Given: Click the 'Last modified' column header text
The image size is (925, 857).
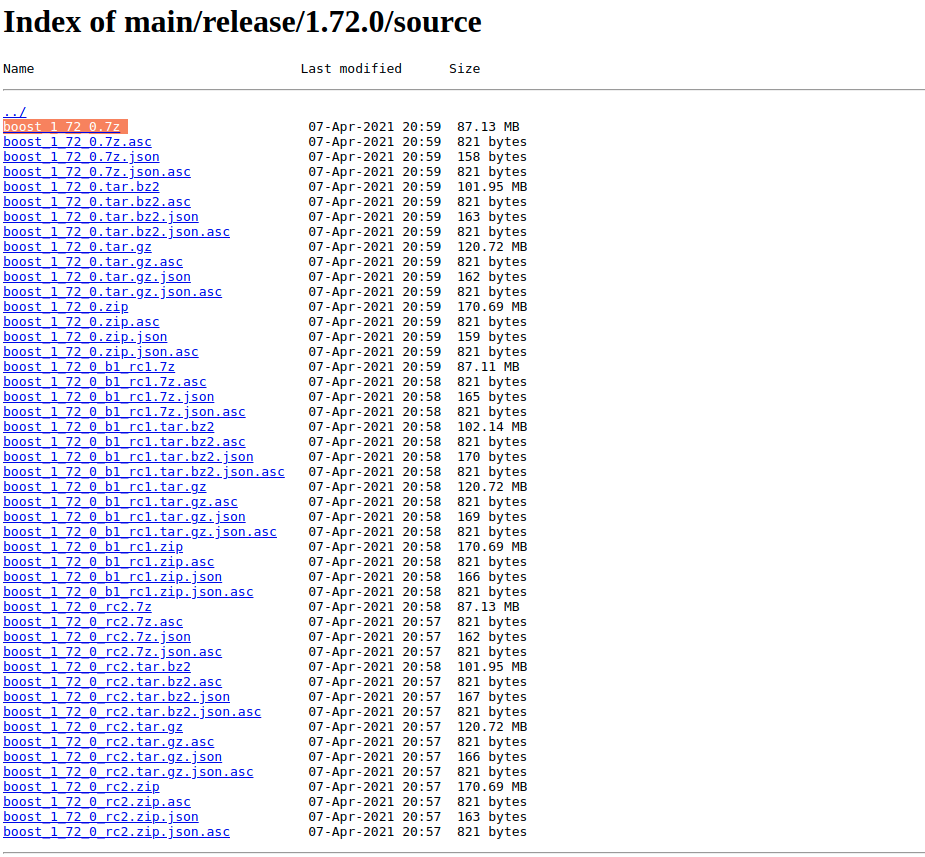Looking at the screenshot, I should coord(351,68).
